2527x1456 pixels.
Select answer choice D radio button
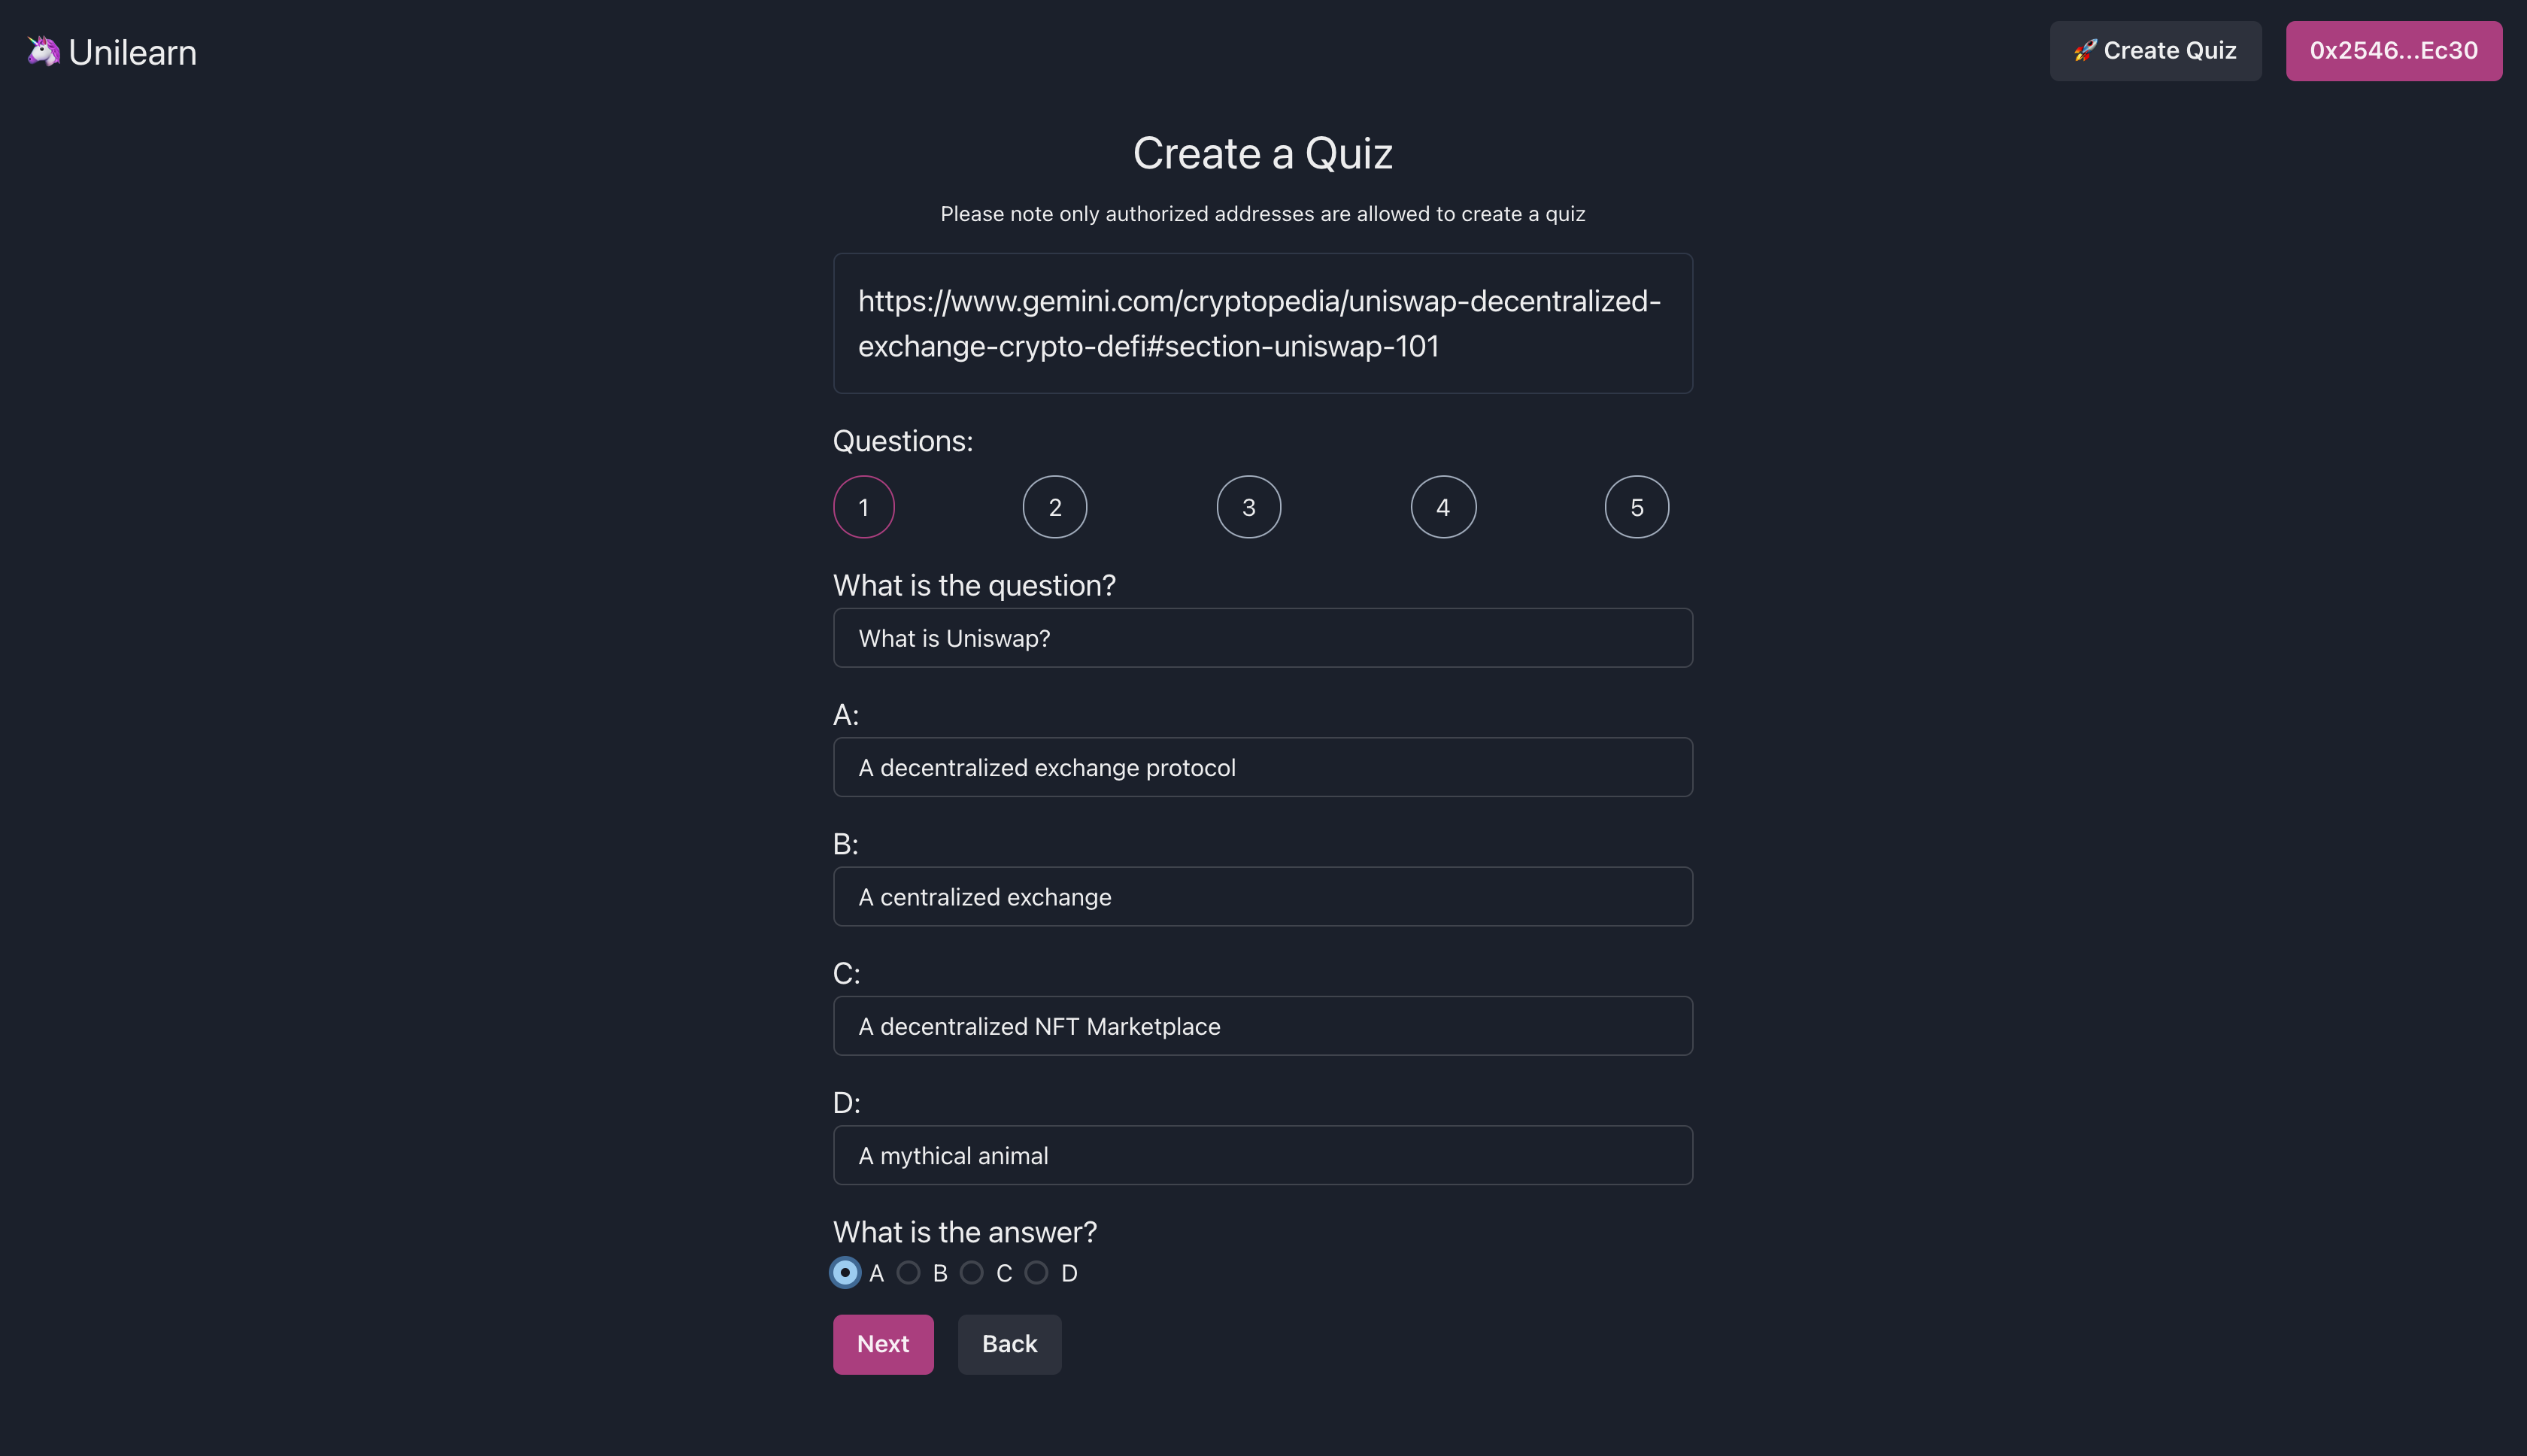(1036, 1273)
